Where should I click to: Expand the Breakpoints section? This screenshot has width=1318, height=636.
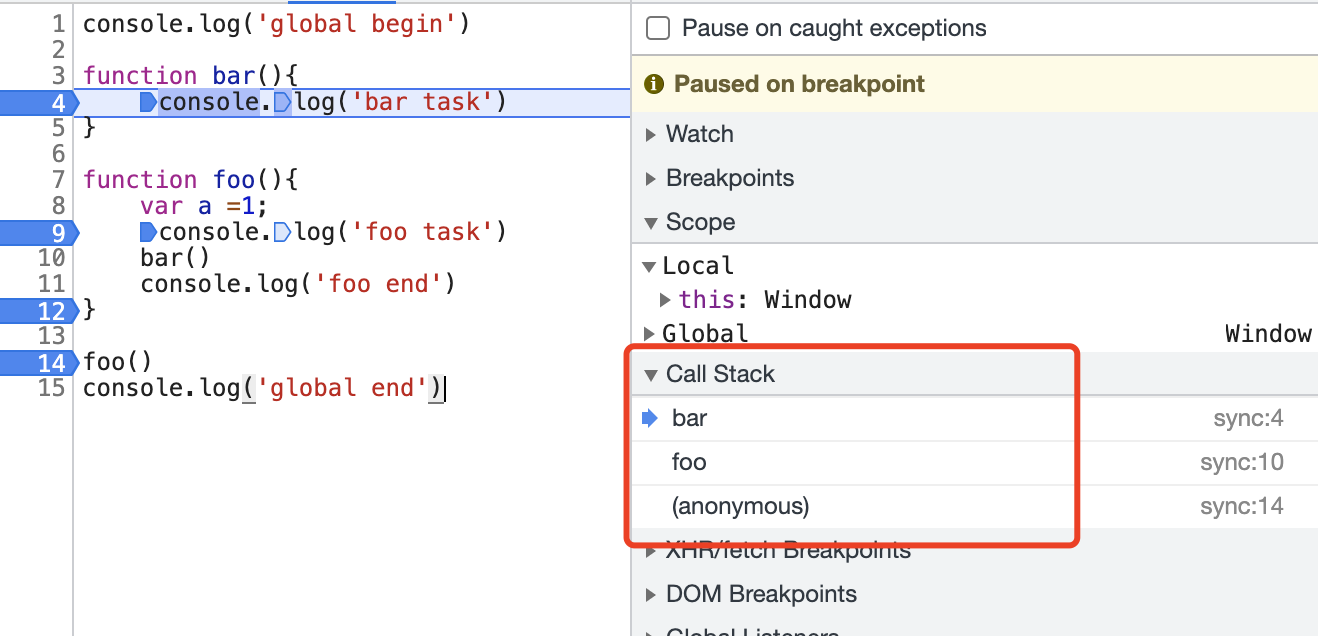651,178
